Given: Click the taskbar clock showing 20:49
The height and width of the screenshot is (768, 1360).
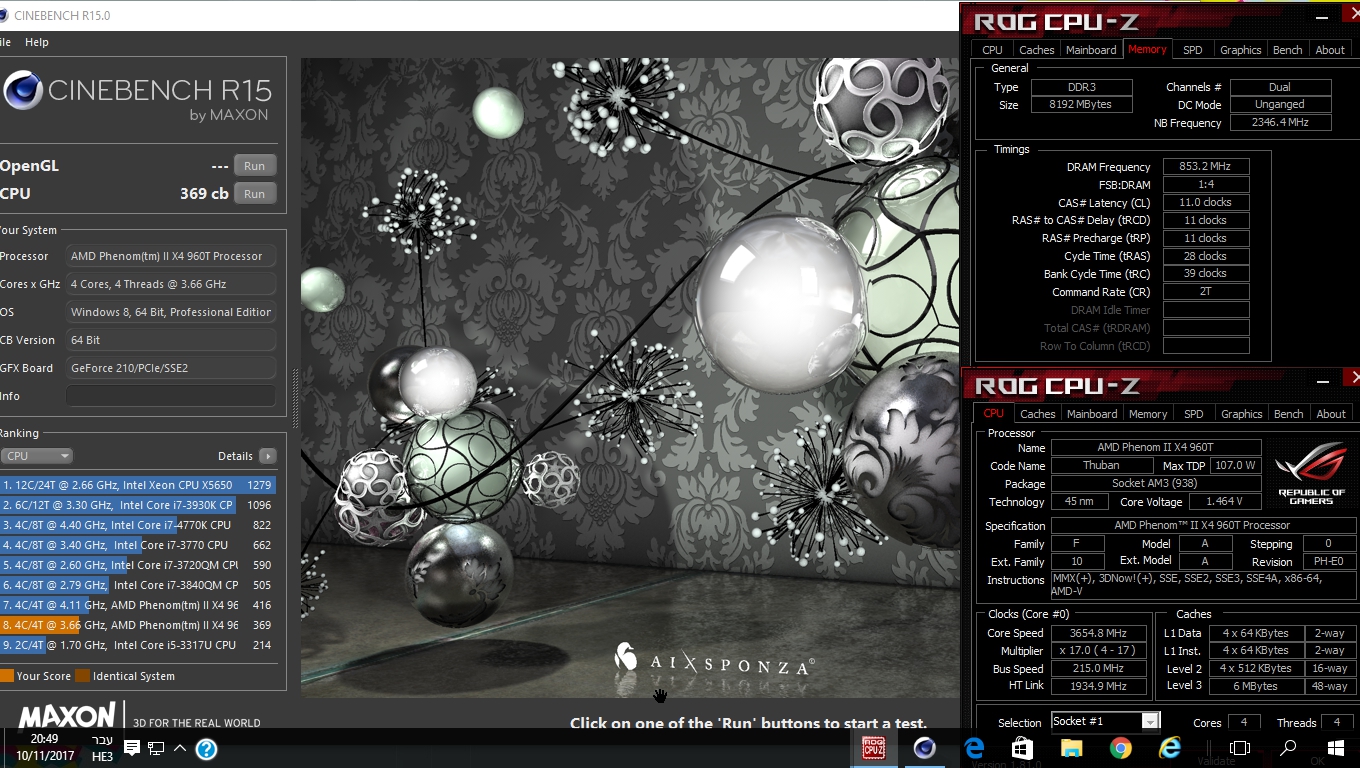Looking at the screenshot, I should [x=45, y=739].
